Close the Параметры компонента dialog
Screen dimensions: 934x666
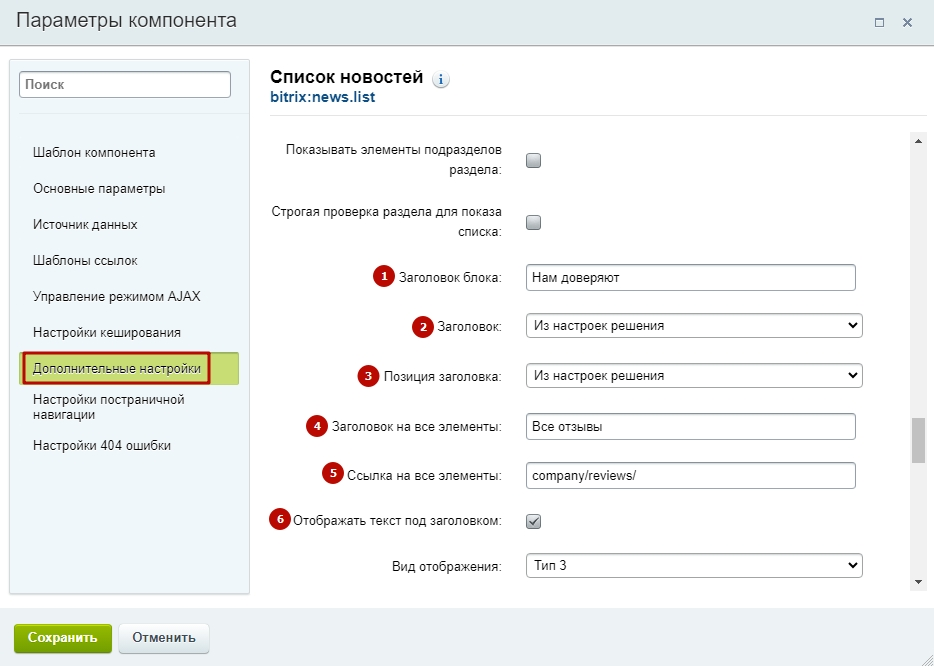pos(907,23)
